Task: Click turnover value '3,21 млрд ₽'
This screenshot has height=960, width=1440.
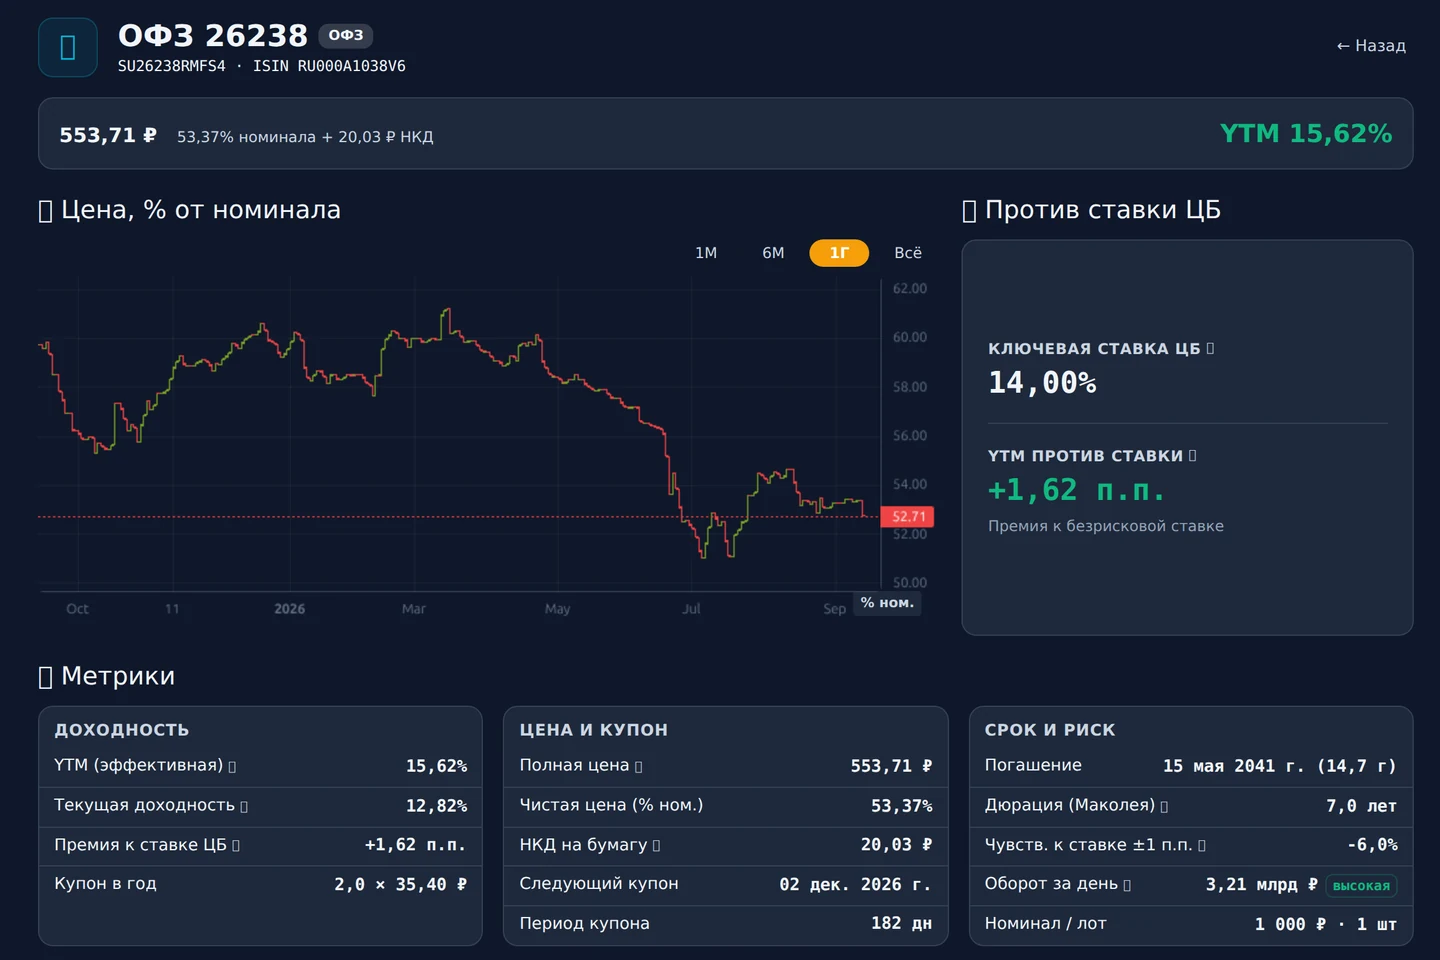Action: [1262, 885]
